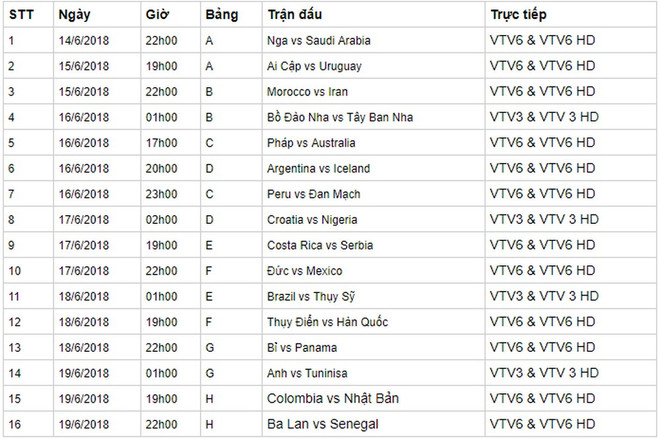Select Bồ Đào Nha vs Tây Ban Nha

coord(341,117)
